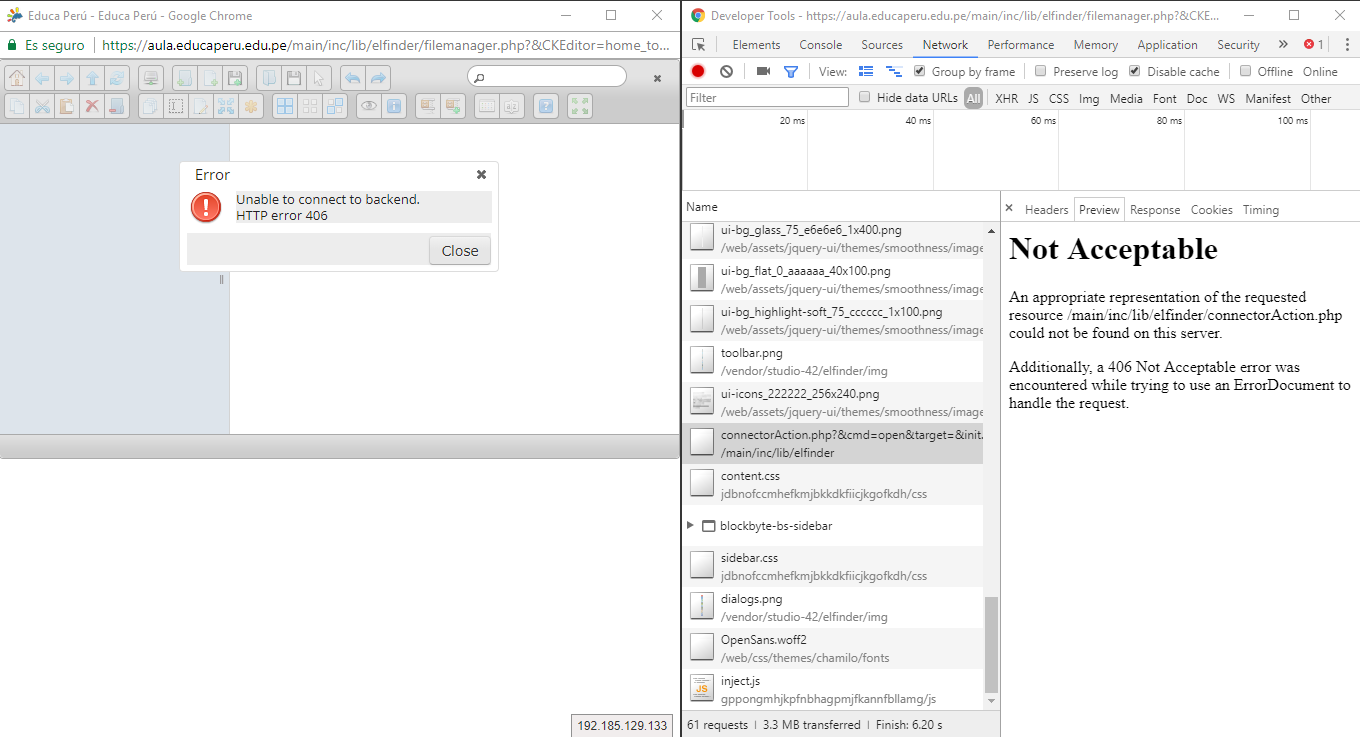
Task: Clear the network log with the block icon
Action: click(727, 71)
